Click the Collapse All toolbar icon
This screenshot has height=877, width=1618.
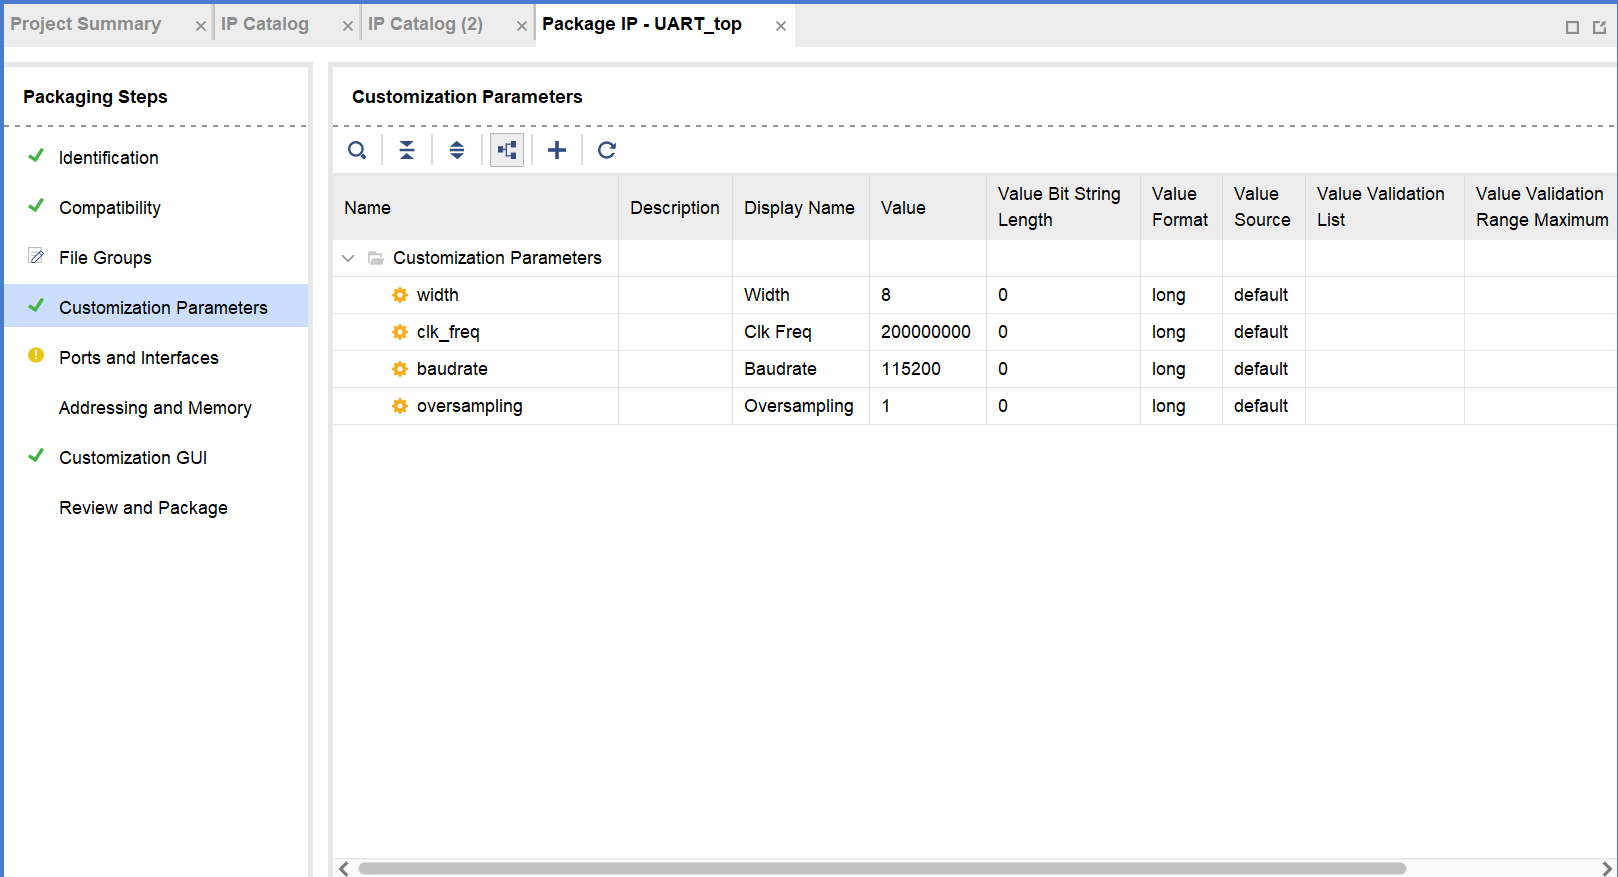click(407, 150)
